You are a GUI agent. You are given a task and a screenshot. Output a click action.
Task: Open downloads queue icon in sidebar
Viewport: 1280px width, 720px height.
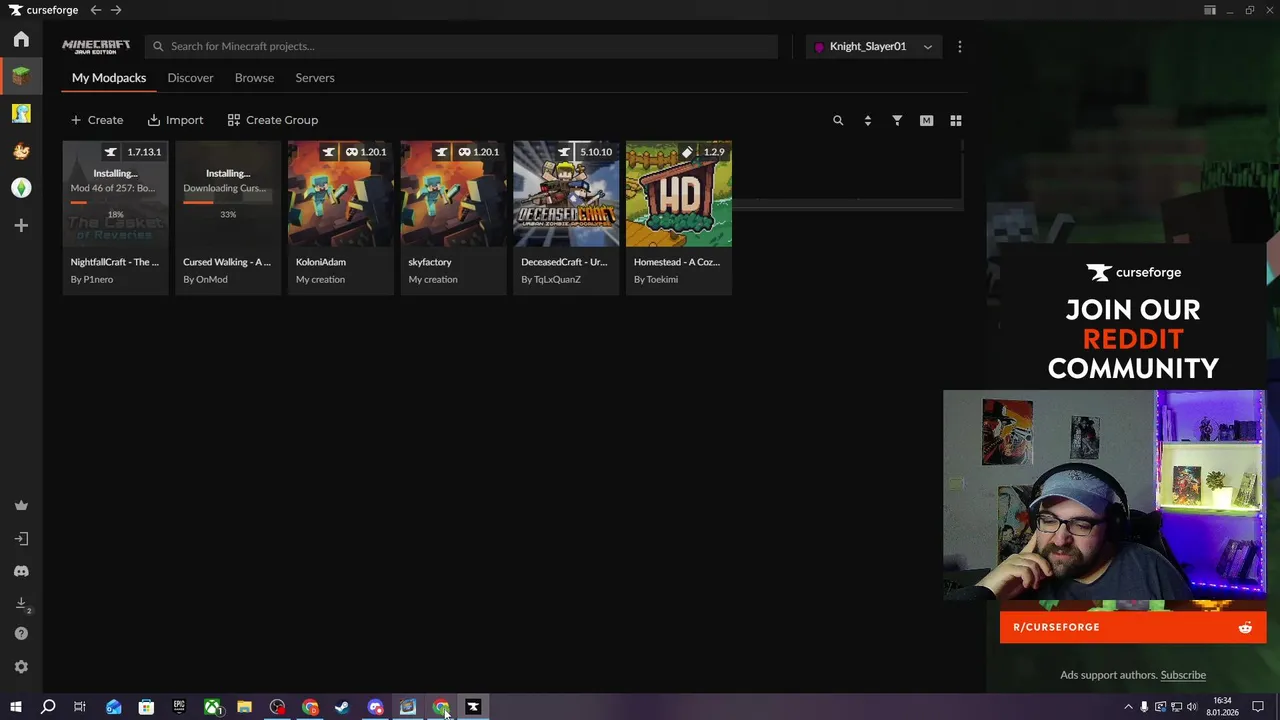(21, 603)
